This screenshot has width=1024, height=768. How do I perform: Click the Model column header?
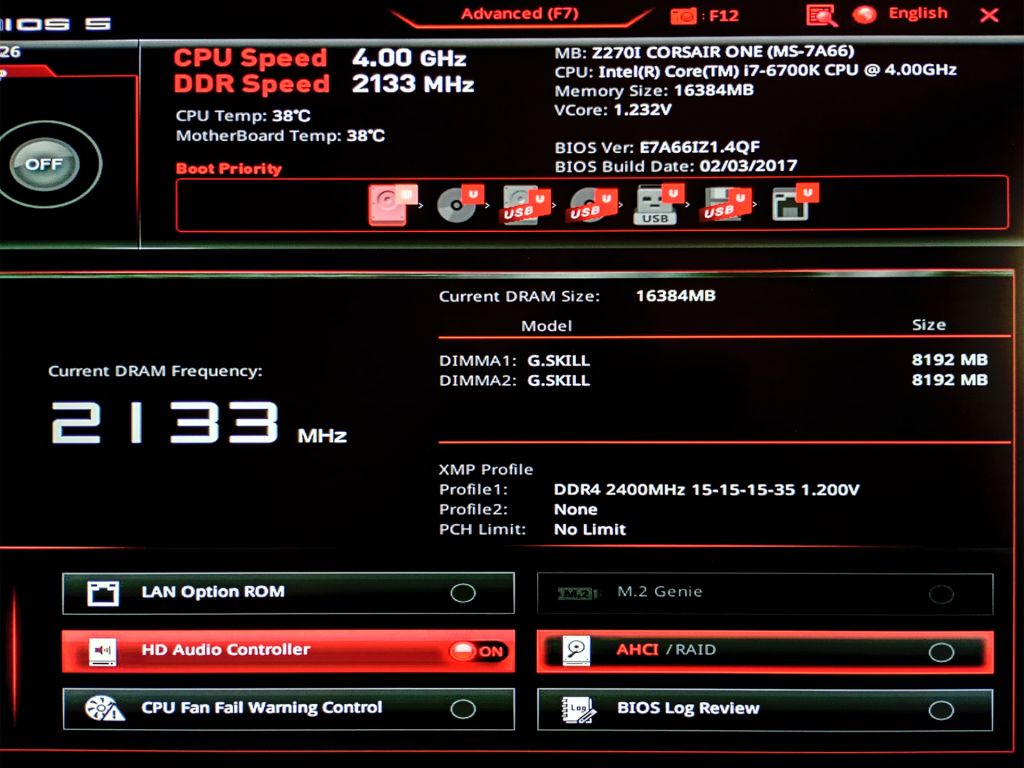tap(547, 326)
